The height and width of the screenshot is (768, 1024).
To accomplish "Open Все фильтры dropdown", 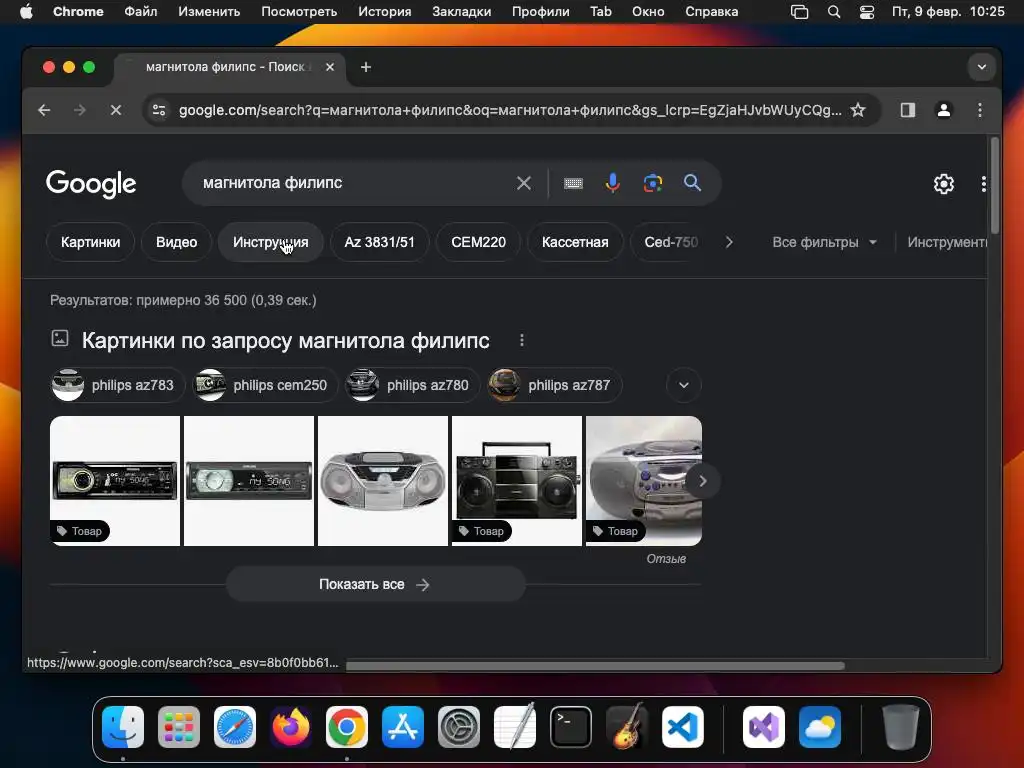I will [824, 242].
